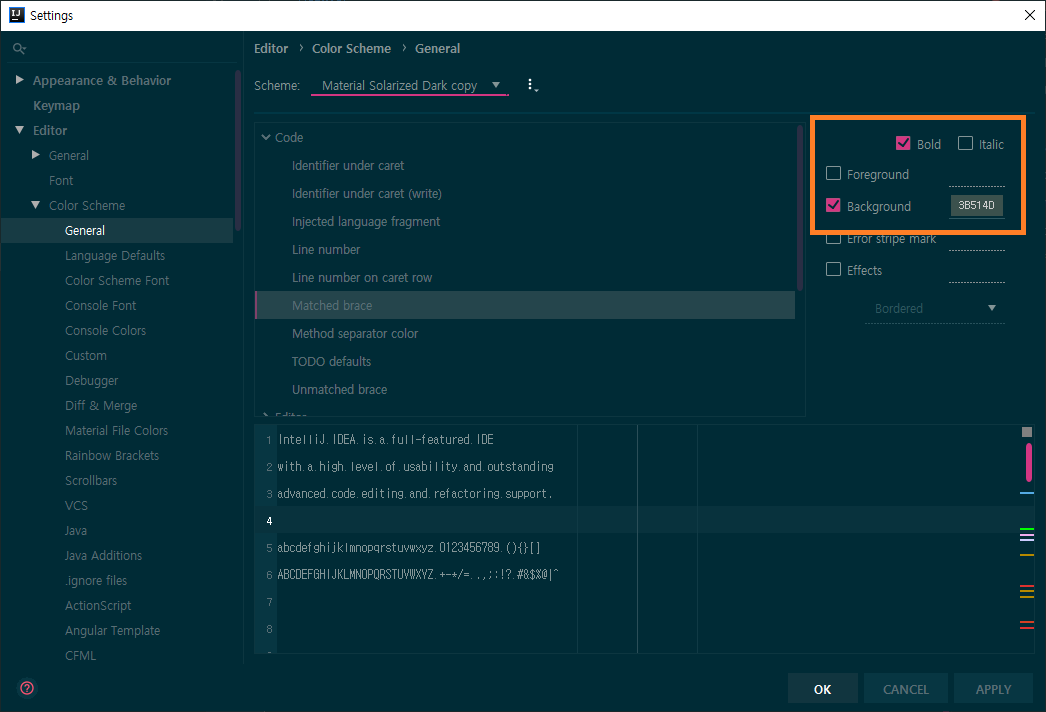
Task: Collapse the Code group chevron
Action: tap(266, 137)
